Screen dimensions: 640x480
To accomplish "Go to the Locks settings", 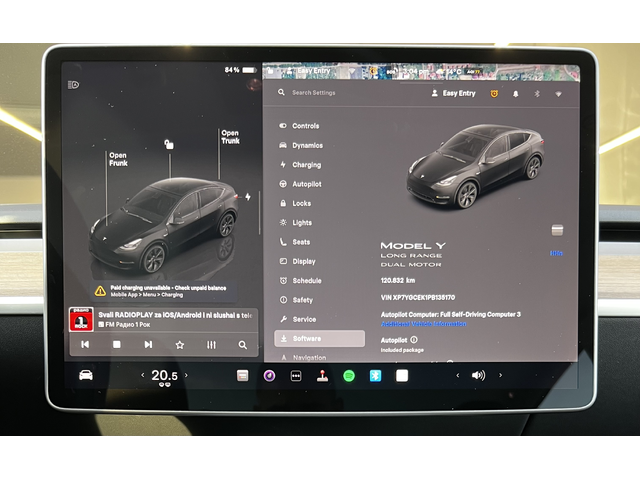I will [x=296, y=203].
